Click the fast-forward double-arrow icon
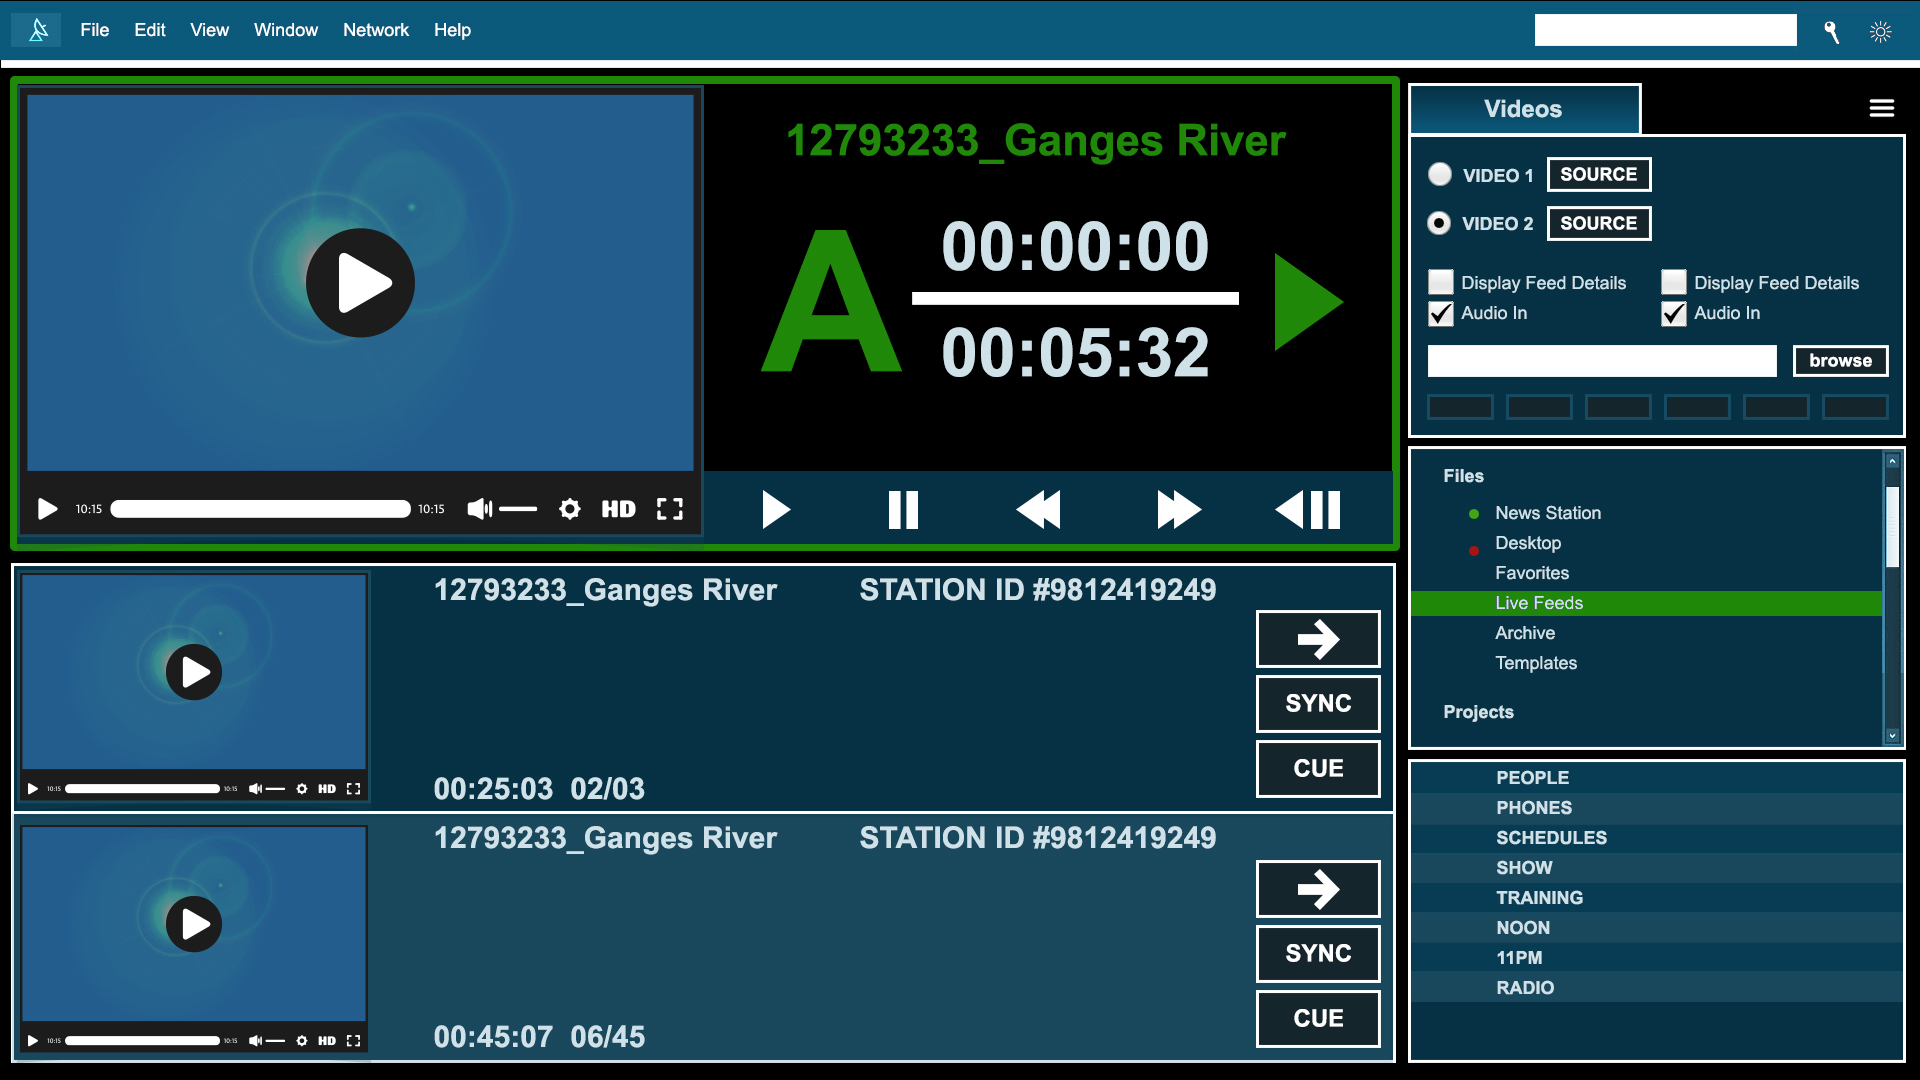Viewport: 1920px width, 1080px height. (x=1178, y=510)
